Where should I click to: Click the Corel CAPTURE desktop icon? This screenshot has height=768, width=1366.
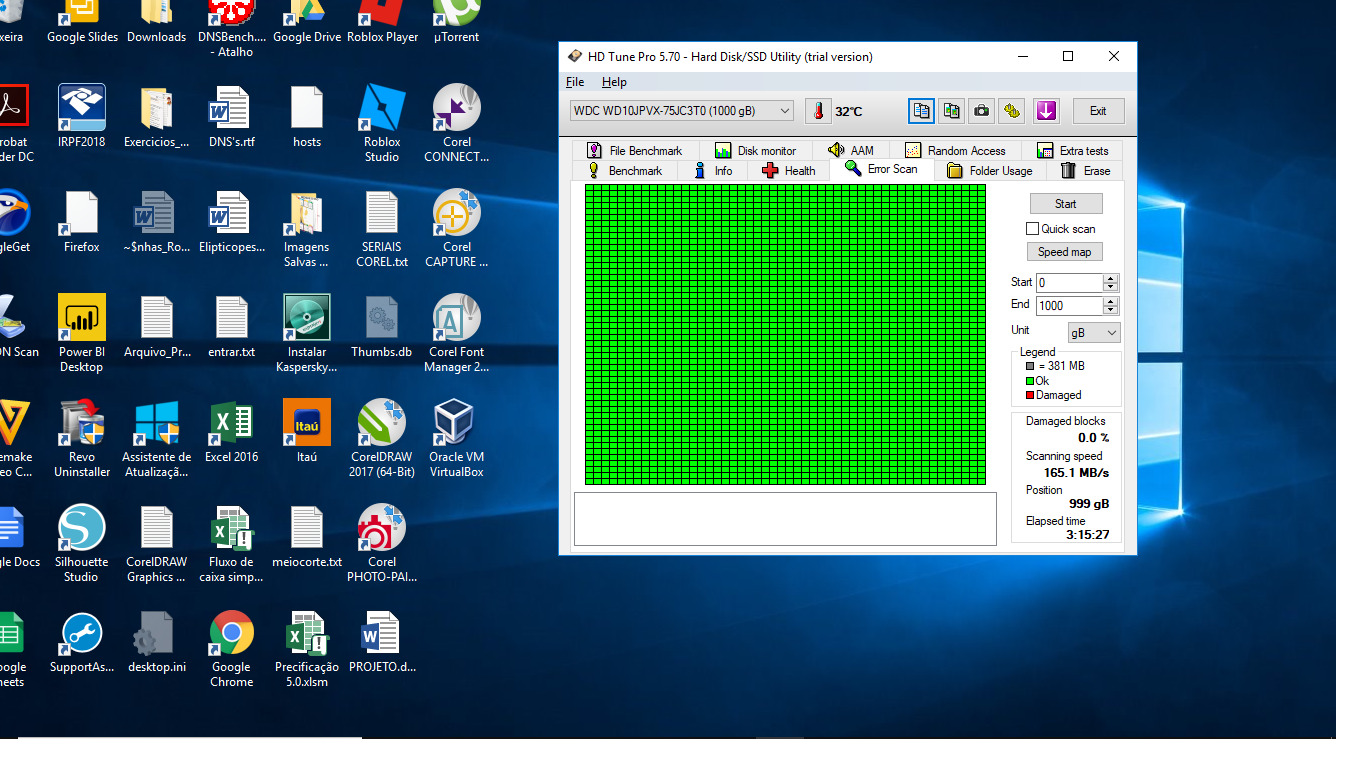457,229
